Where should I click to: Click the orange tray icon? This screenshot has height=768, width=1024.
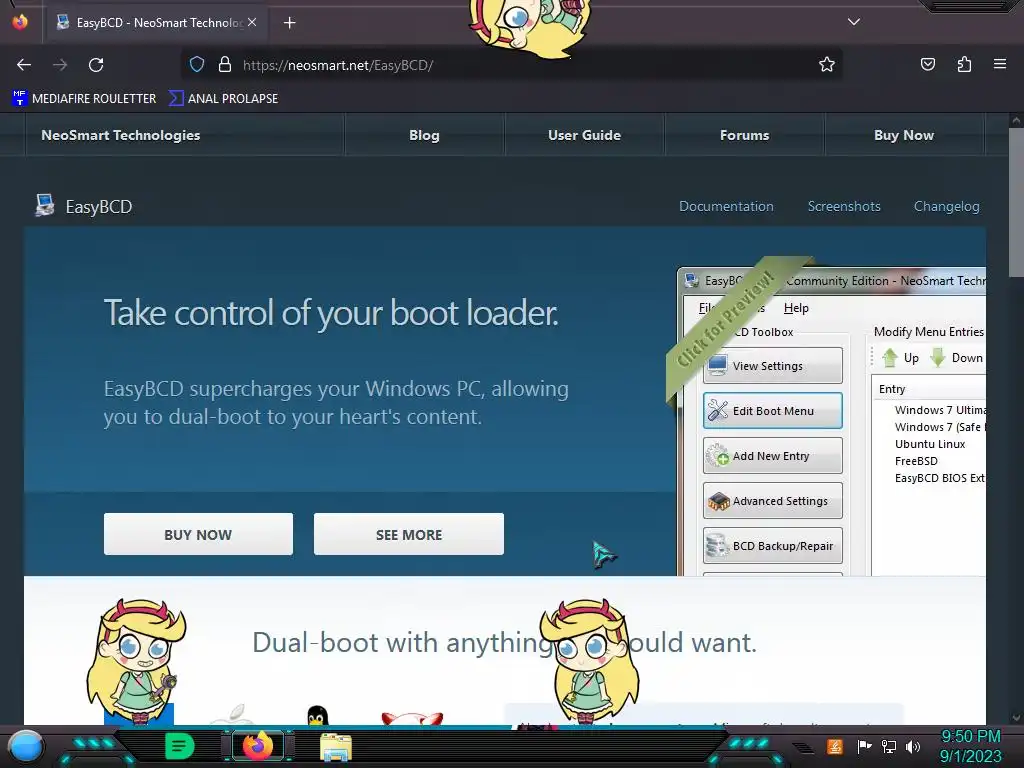tap(835, 746)
